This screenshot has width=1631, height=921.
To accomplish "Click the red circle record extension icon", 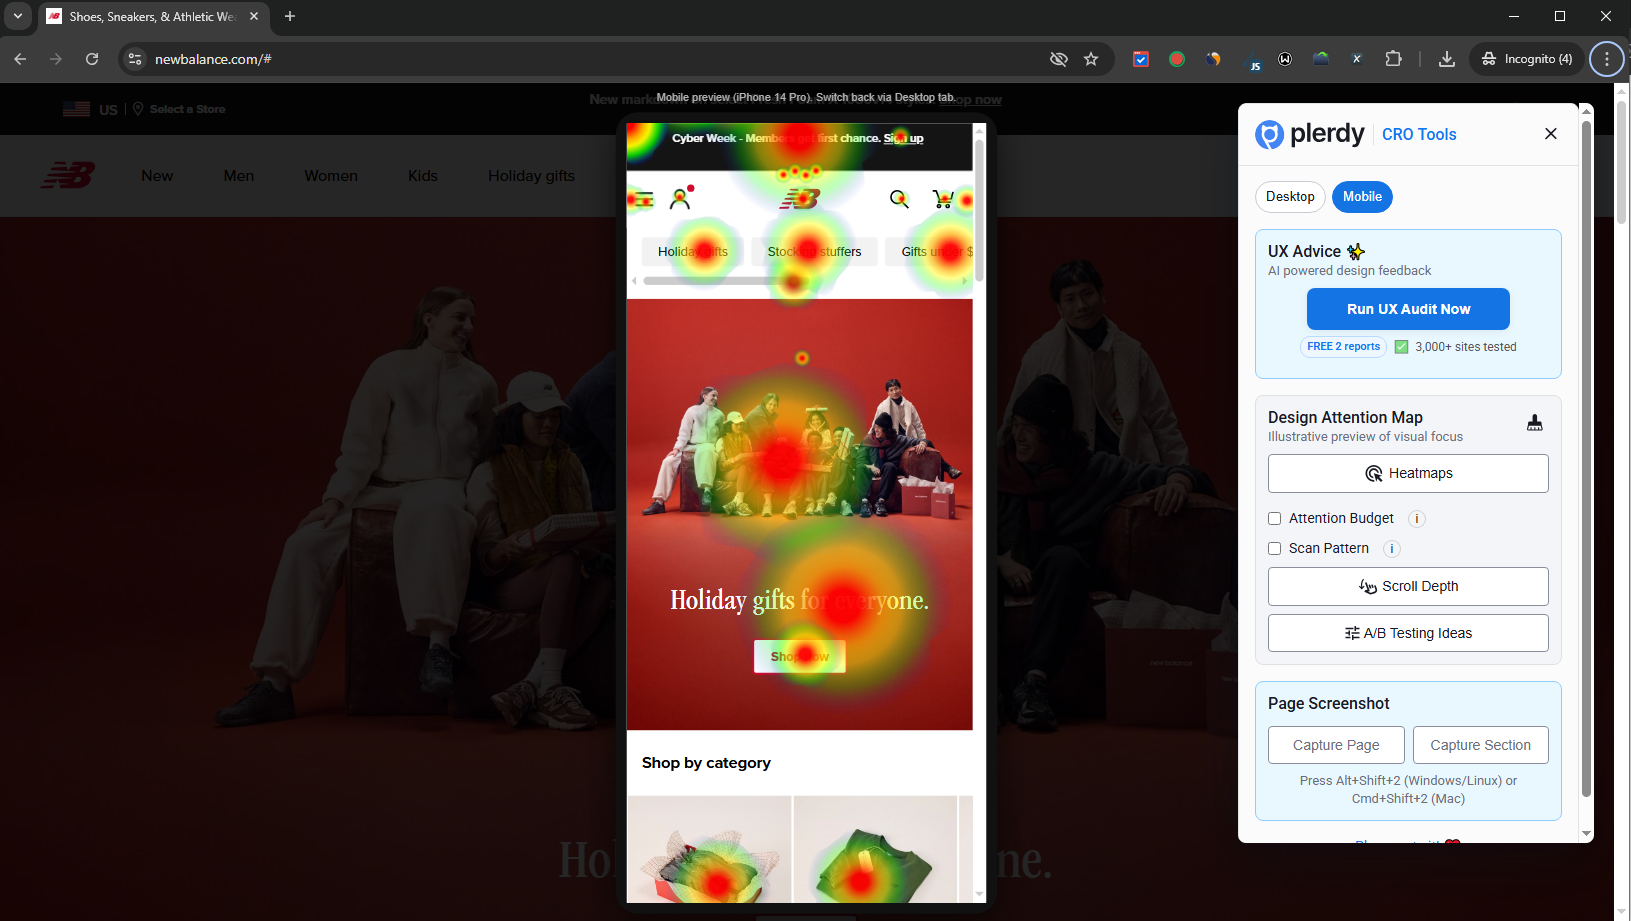I will 1177,59.
